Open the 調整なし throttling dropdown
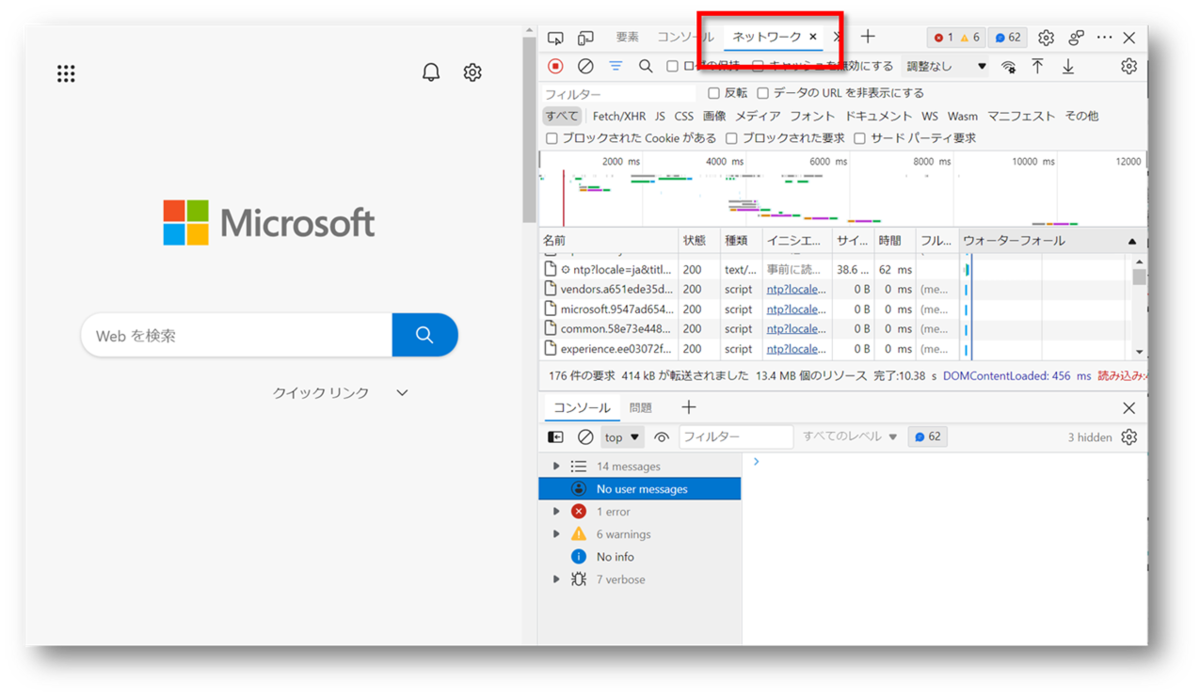 pyautogui.click(x=945, y=66)
